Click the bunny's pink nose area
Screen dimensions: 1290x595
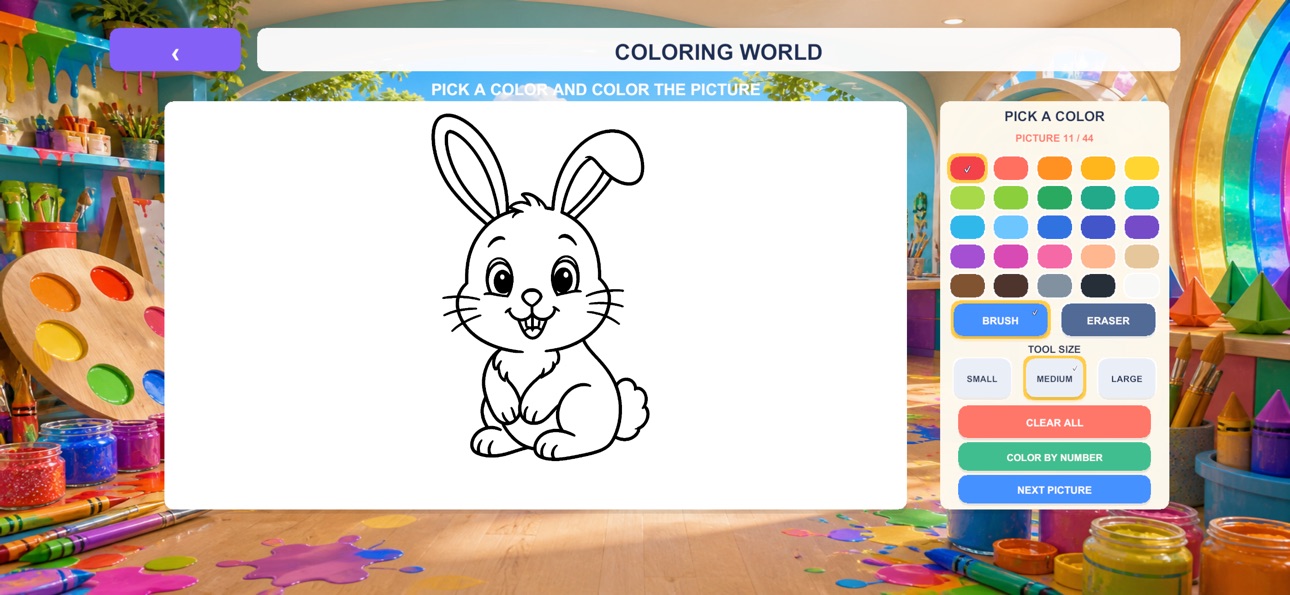coord(532,297)
